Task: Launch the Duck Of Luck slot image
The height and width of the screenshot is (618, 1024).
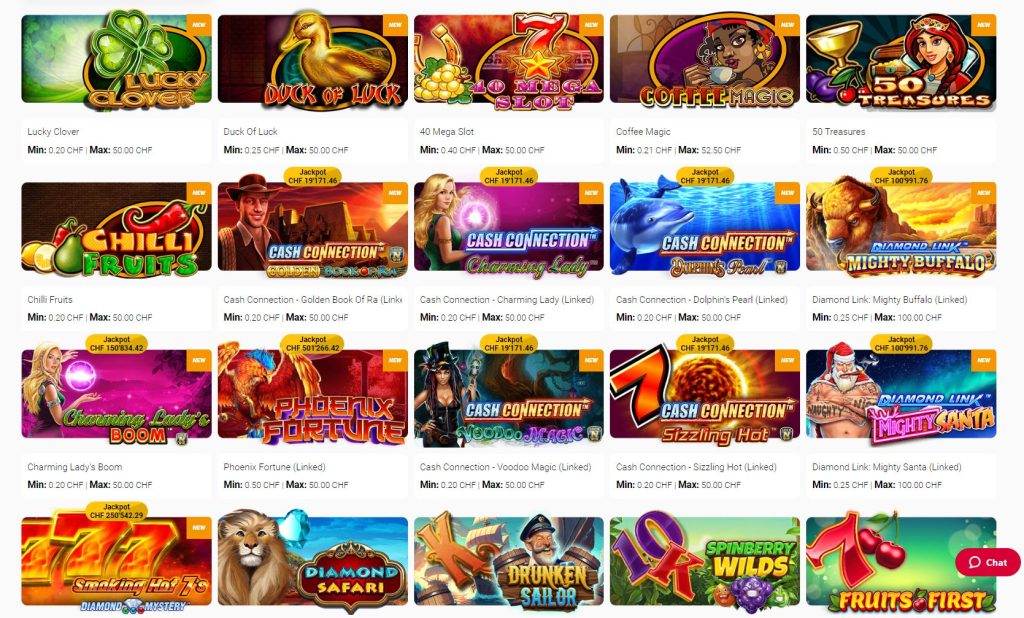Action: [313, 59]
